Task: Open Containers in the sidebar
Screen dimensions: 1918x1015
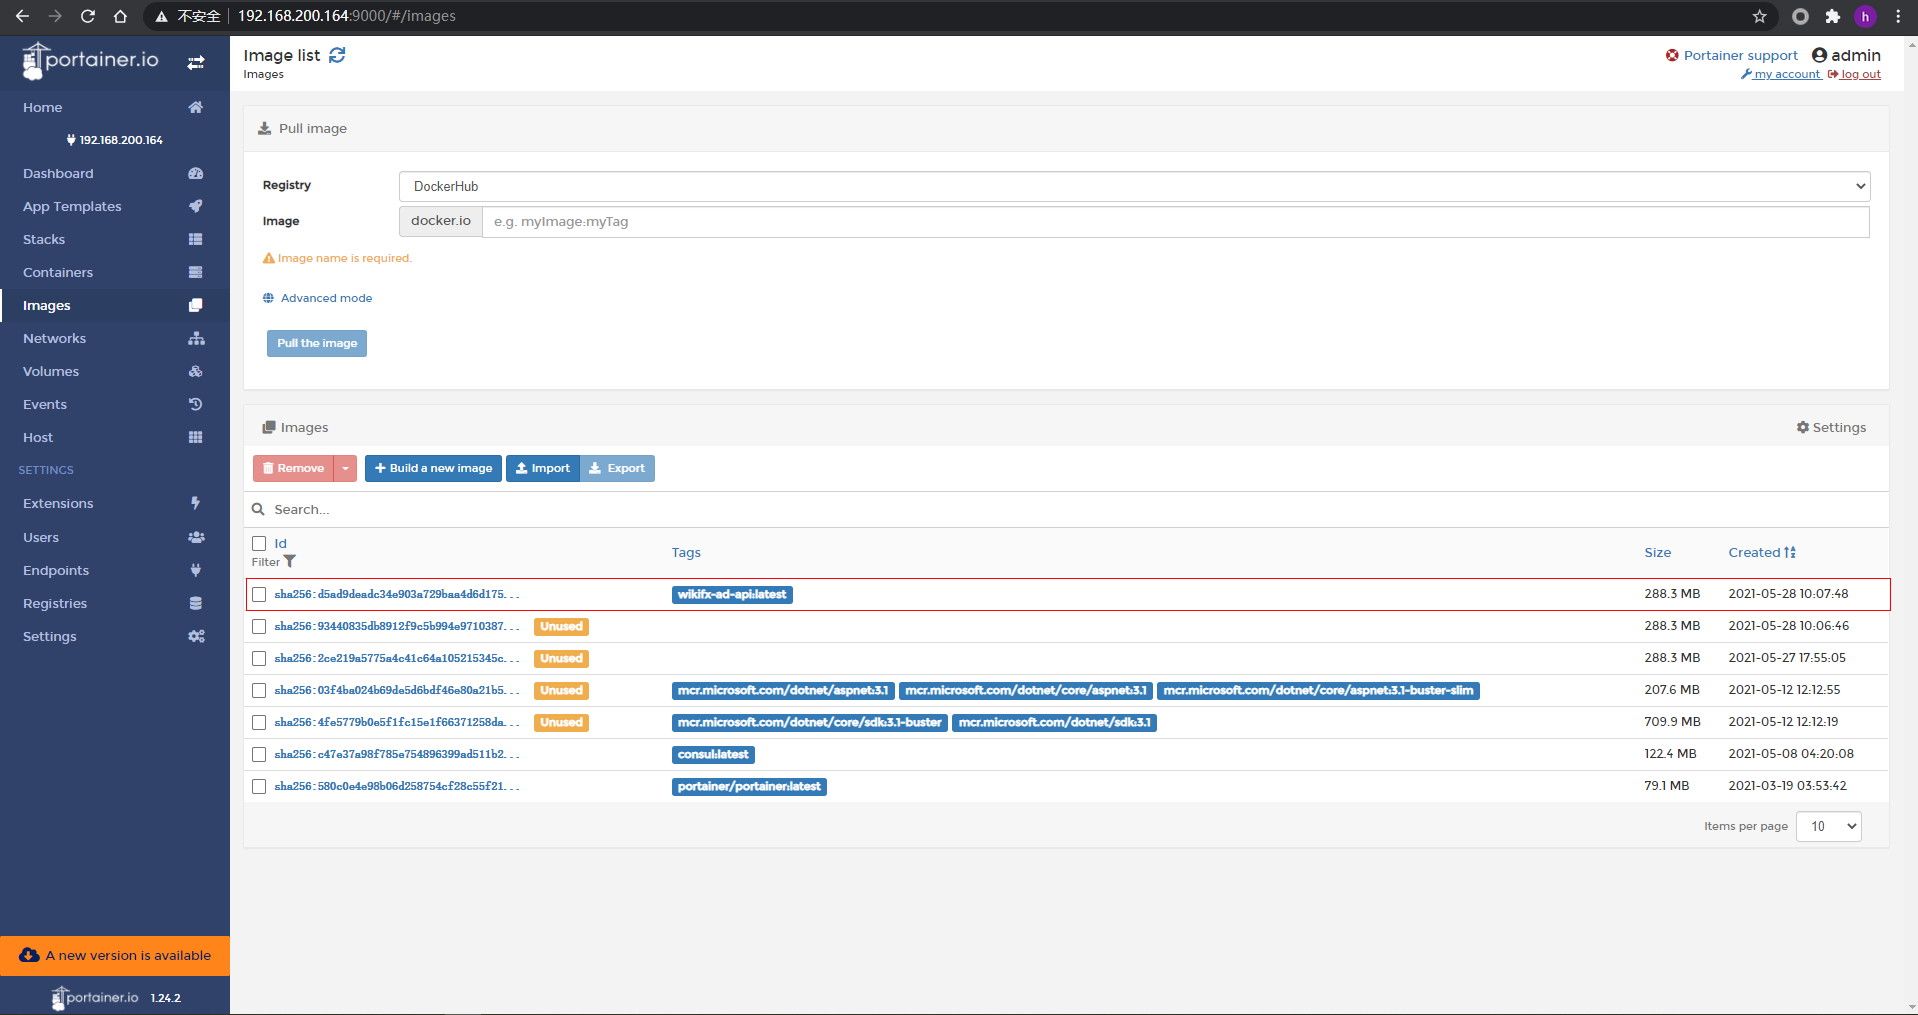Action: click(58, 272)
